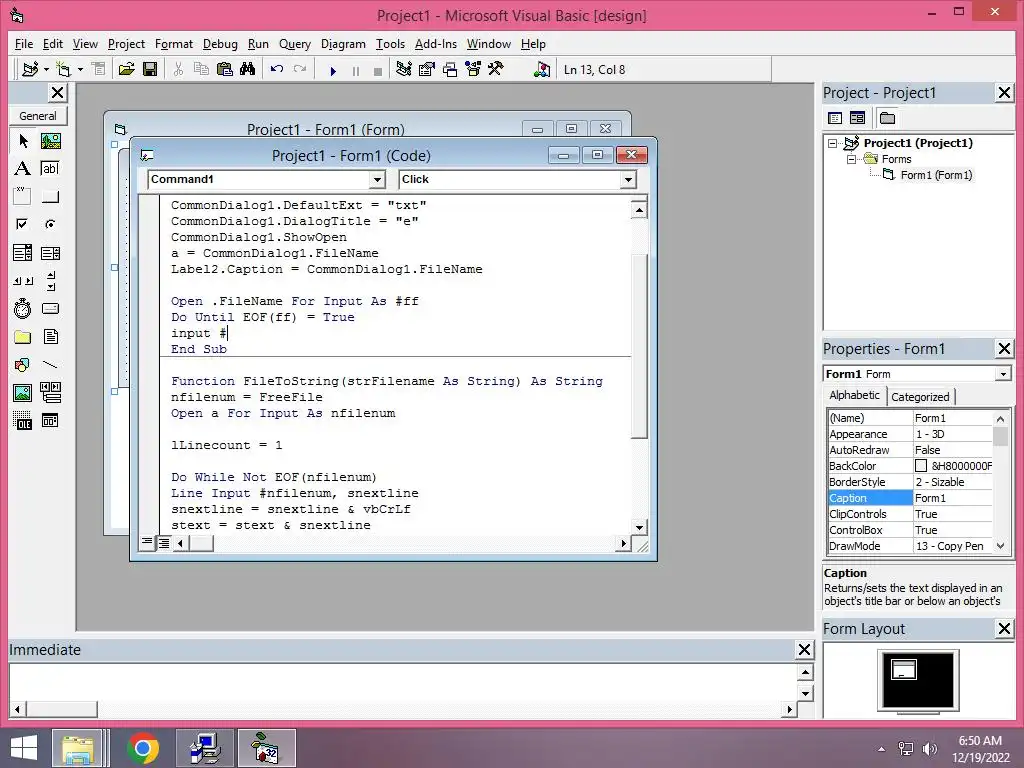Select the Pointer tool in the toolbox
Viewport: 1024px width, 768px height.
[23, 140]
